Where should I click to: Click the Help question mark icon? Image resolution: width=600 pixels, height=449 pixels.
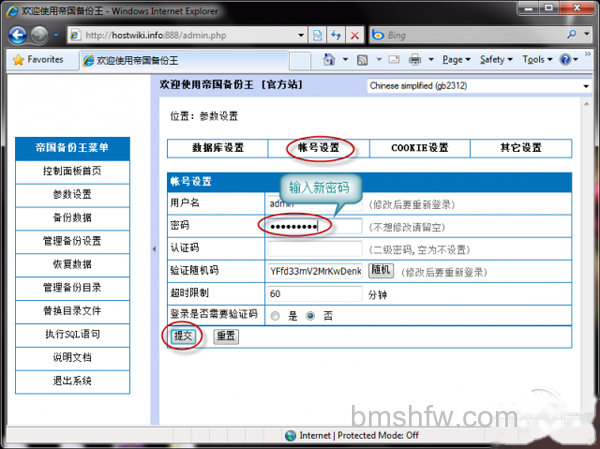565,59
